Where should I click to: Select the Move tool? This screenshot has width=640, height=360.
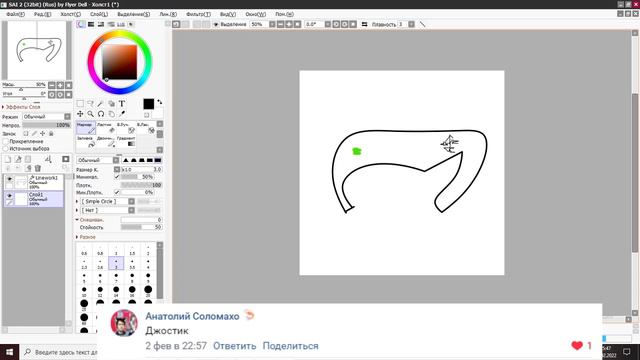pos(80,114)
